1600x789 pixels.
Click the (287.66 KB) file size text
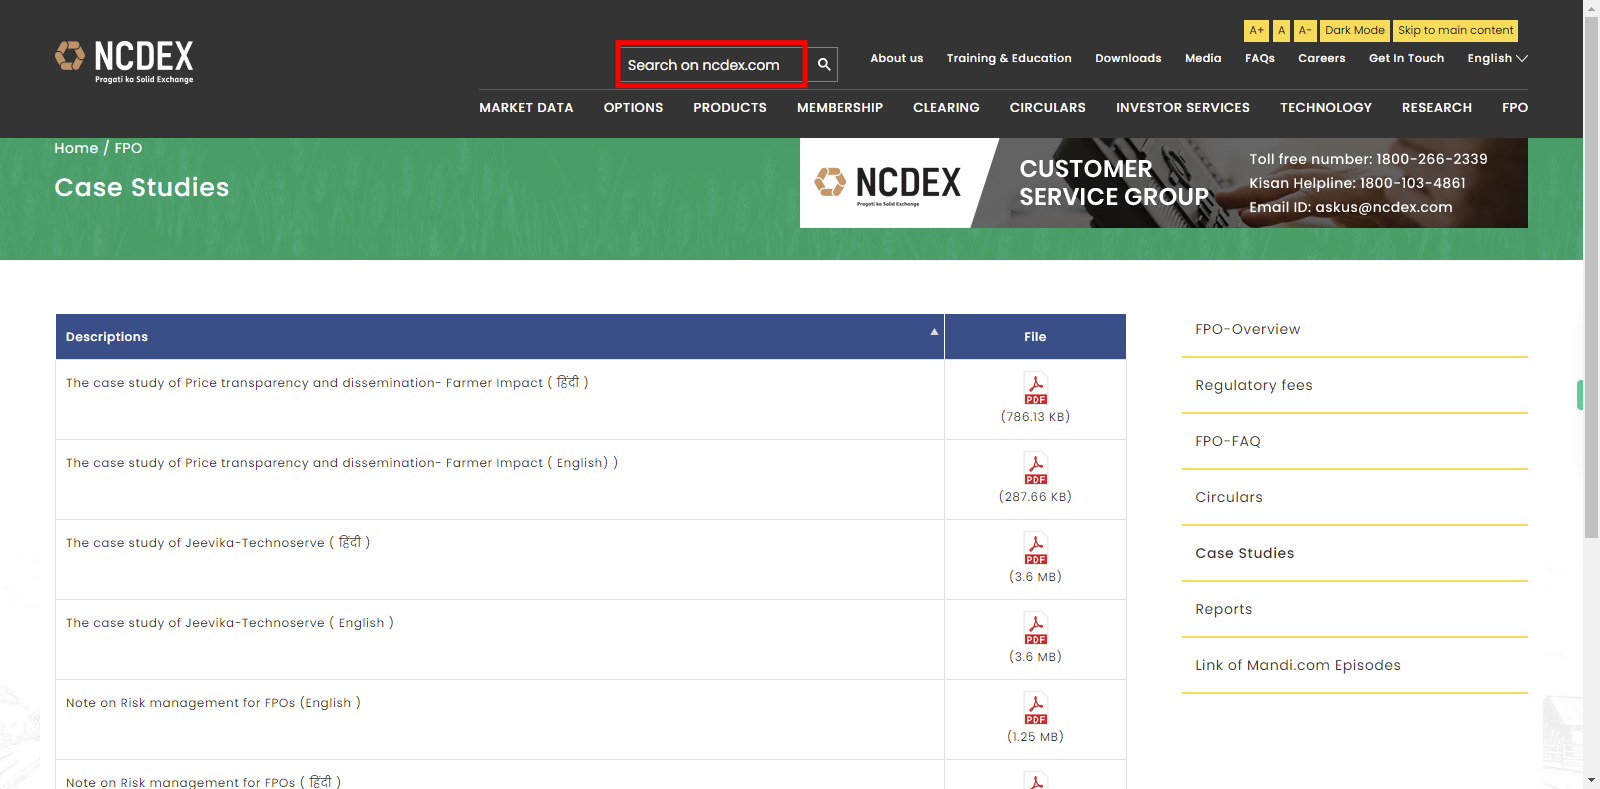1035,497
